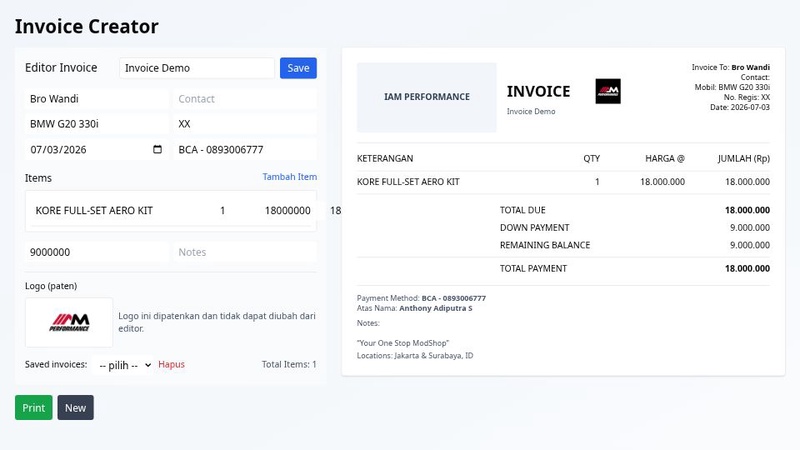Print the invoice

(x=34, y=408)
